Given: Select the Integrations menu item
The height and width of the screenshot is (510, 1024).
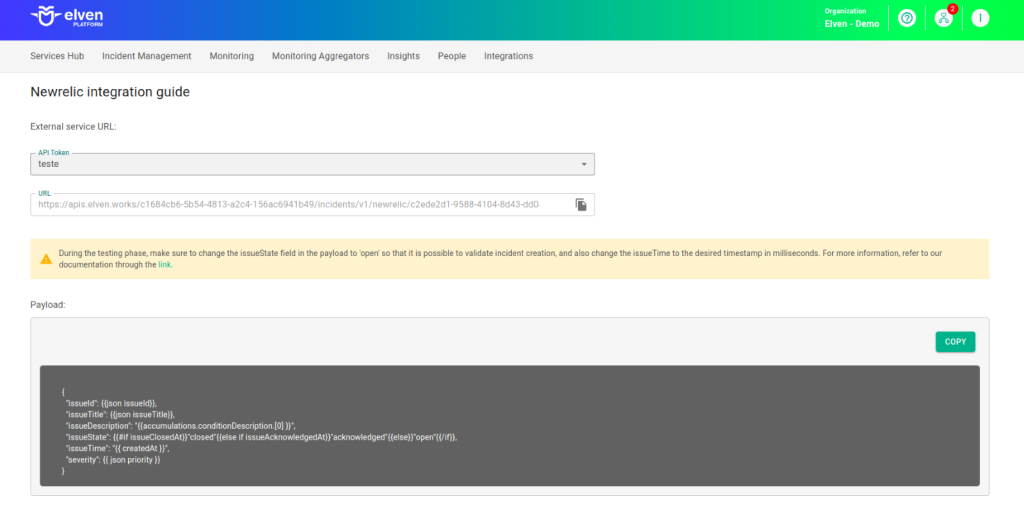Looking at the screenshot, I should pyautogui.click(x=508, y=56).
